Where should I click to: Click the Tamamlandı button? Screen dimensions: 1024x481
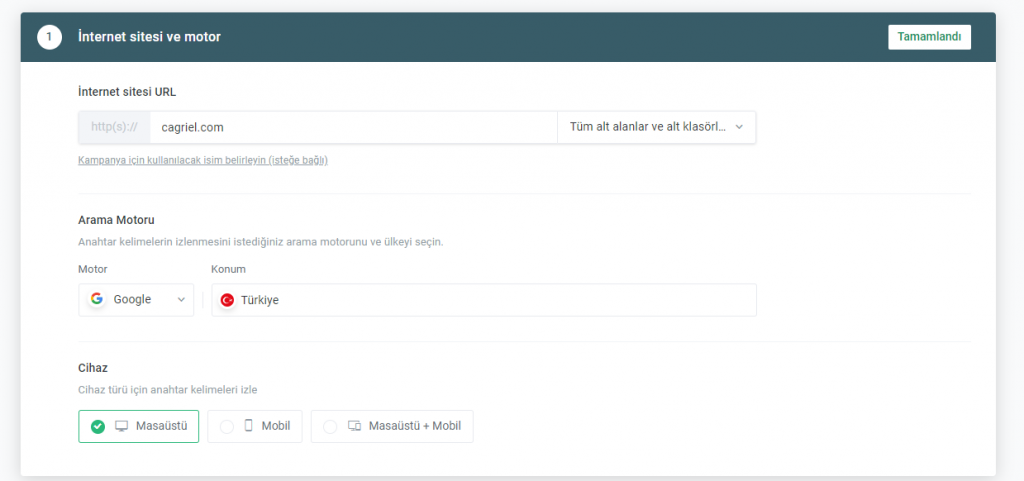tap(929, 37)
